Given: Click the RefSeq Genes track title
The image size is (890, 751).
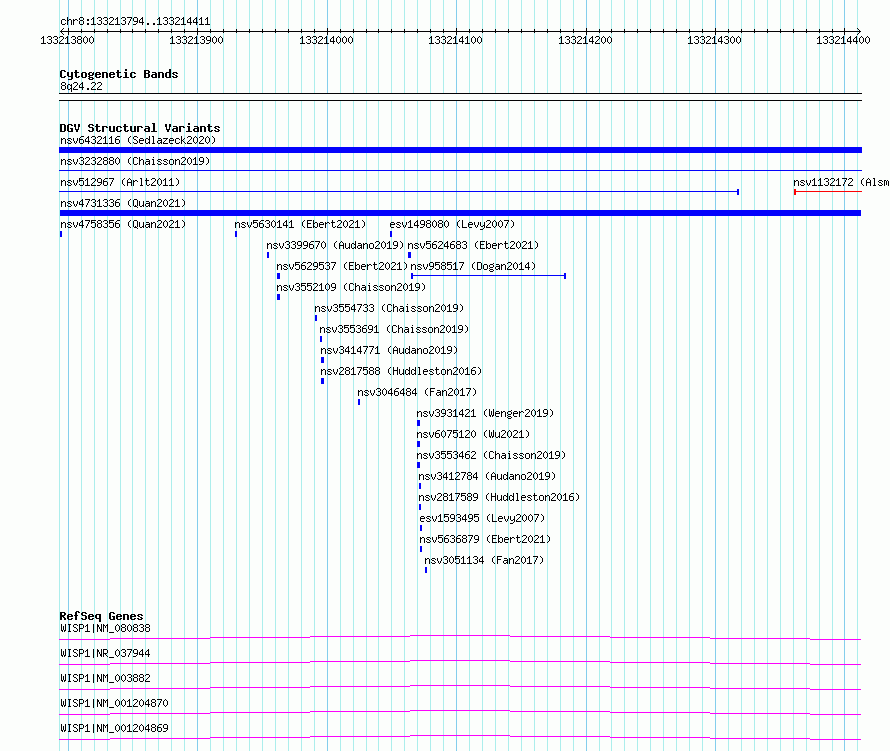Looking at the screenshot, I should tap(102, 616).
